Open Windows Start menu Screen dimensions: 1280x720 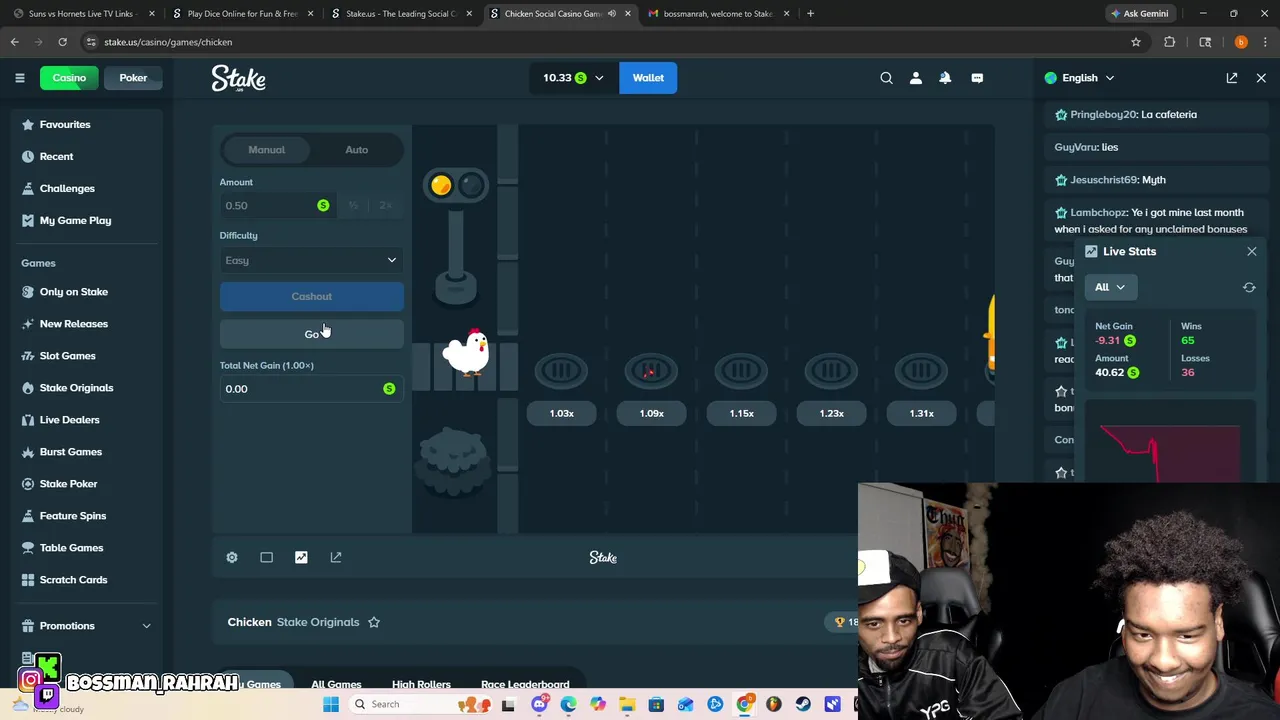tap(331, 704)
